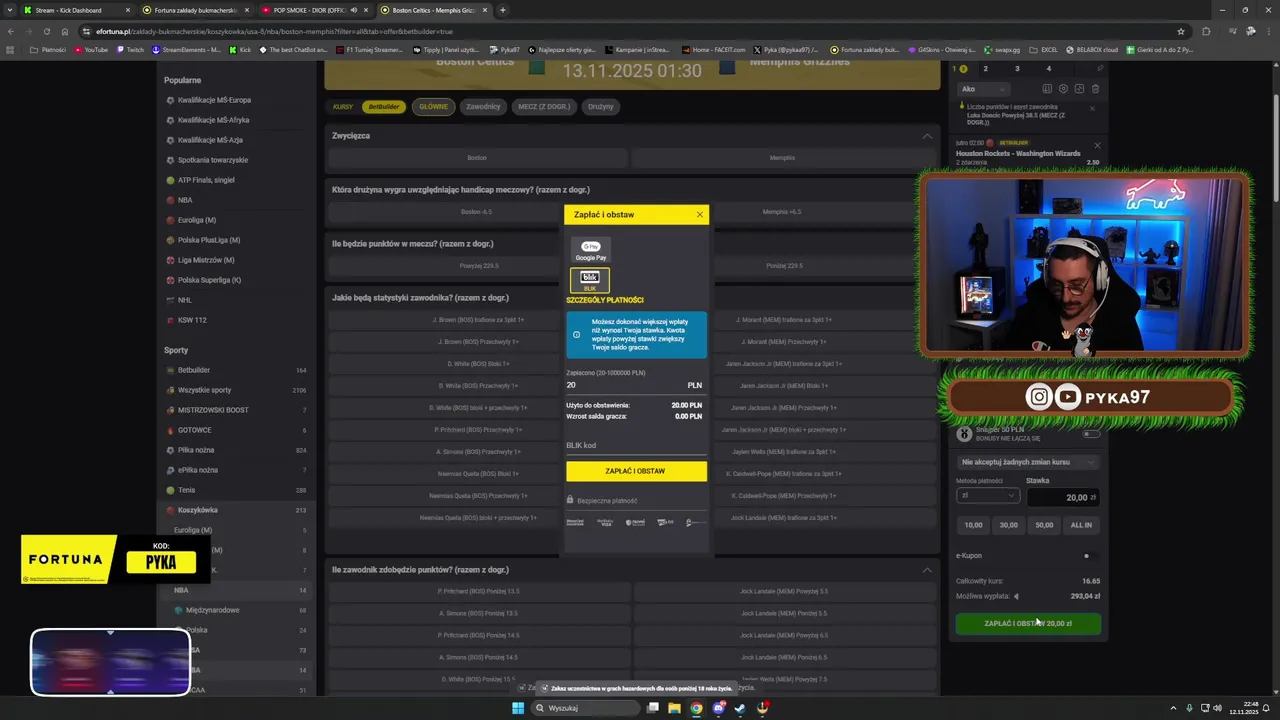The height and width of the screenshot is (720, 1280).
Task: Select the MECZ (Z DOGR.) filter tab
Action: click(544, 106)
